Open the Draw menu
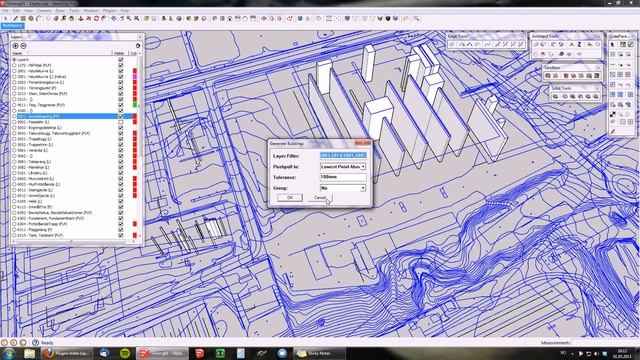Viewport: 640px width, 360px height. (60, 11)
